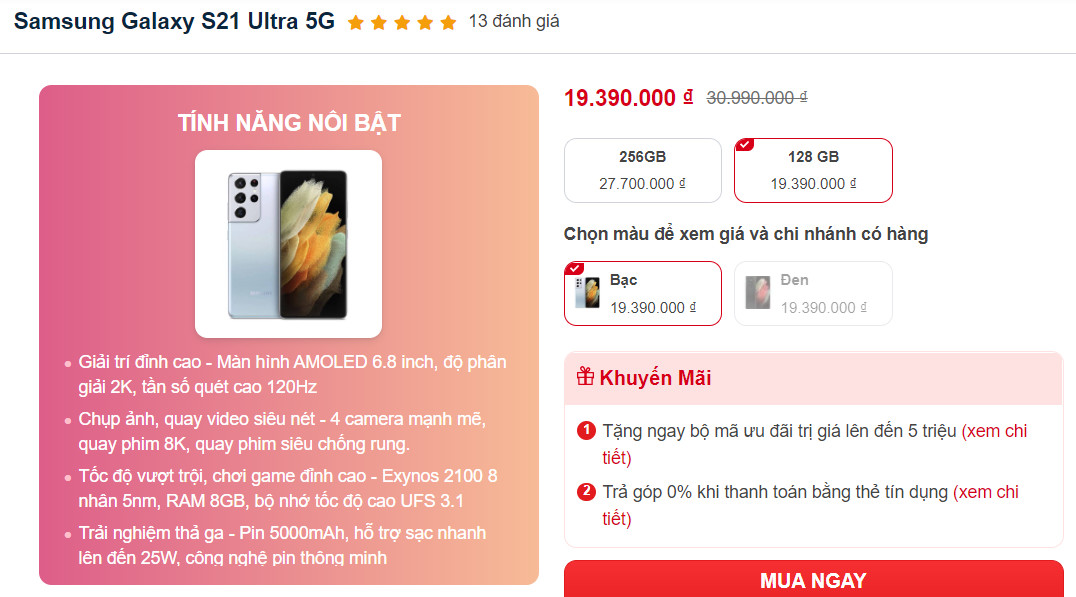Click the red number 1 promotion badge
Image resolution: width=1076 pixels, height=597 pixels.
(586, 431)
